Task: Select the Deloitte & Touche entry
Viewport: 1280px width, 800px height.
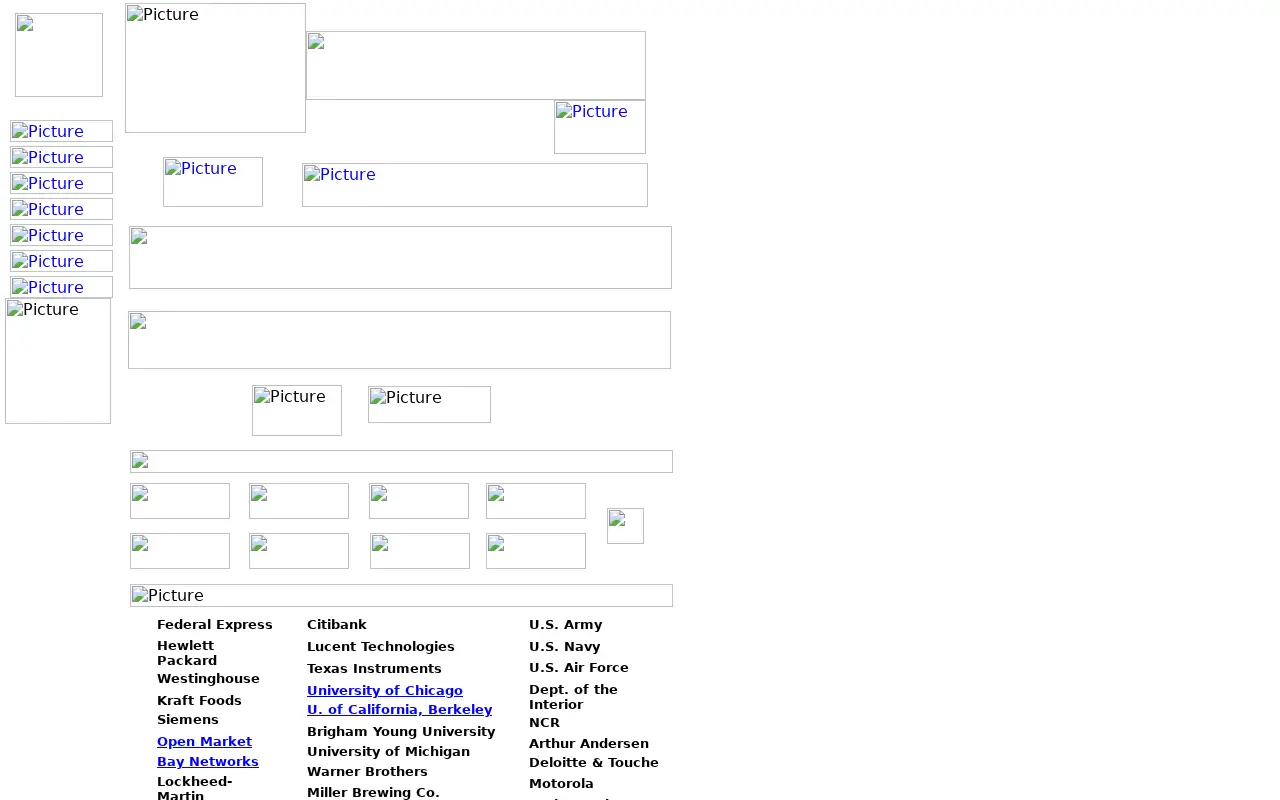Action: pyautogui.click(x=594, y=763)
